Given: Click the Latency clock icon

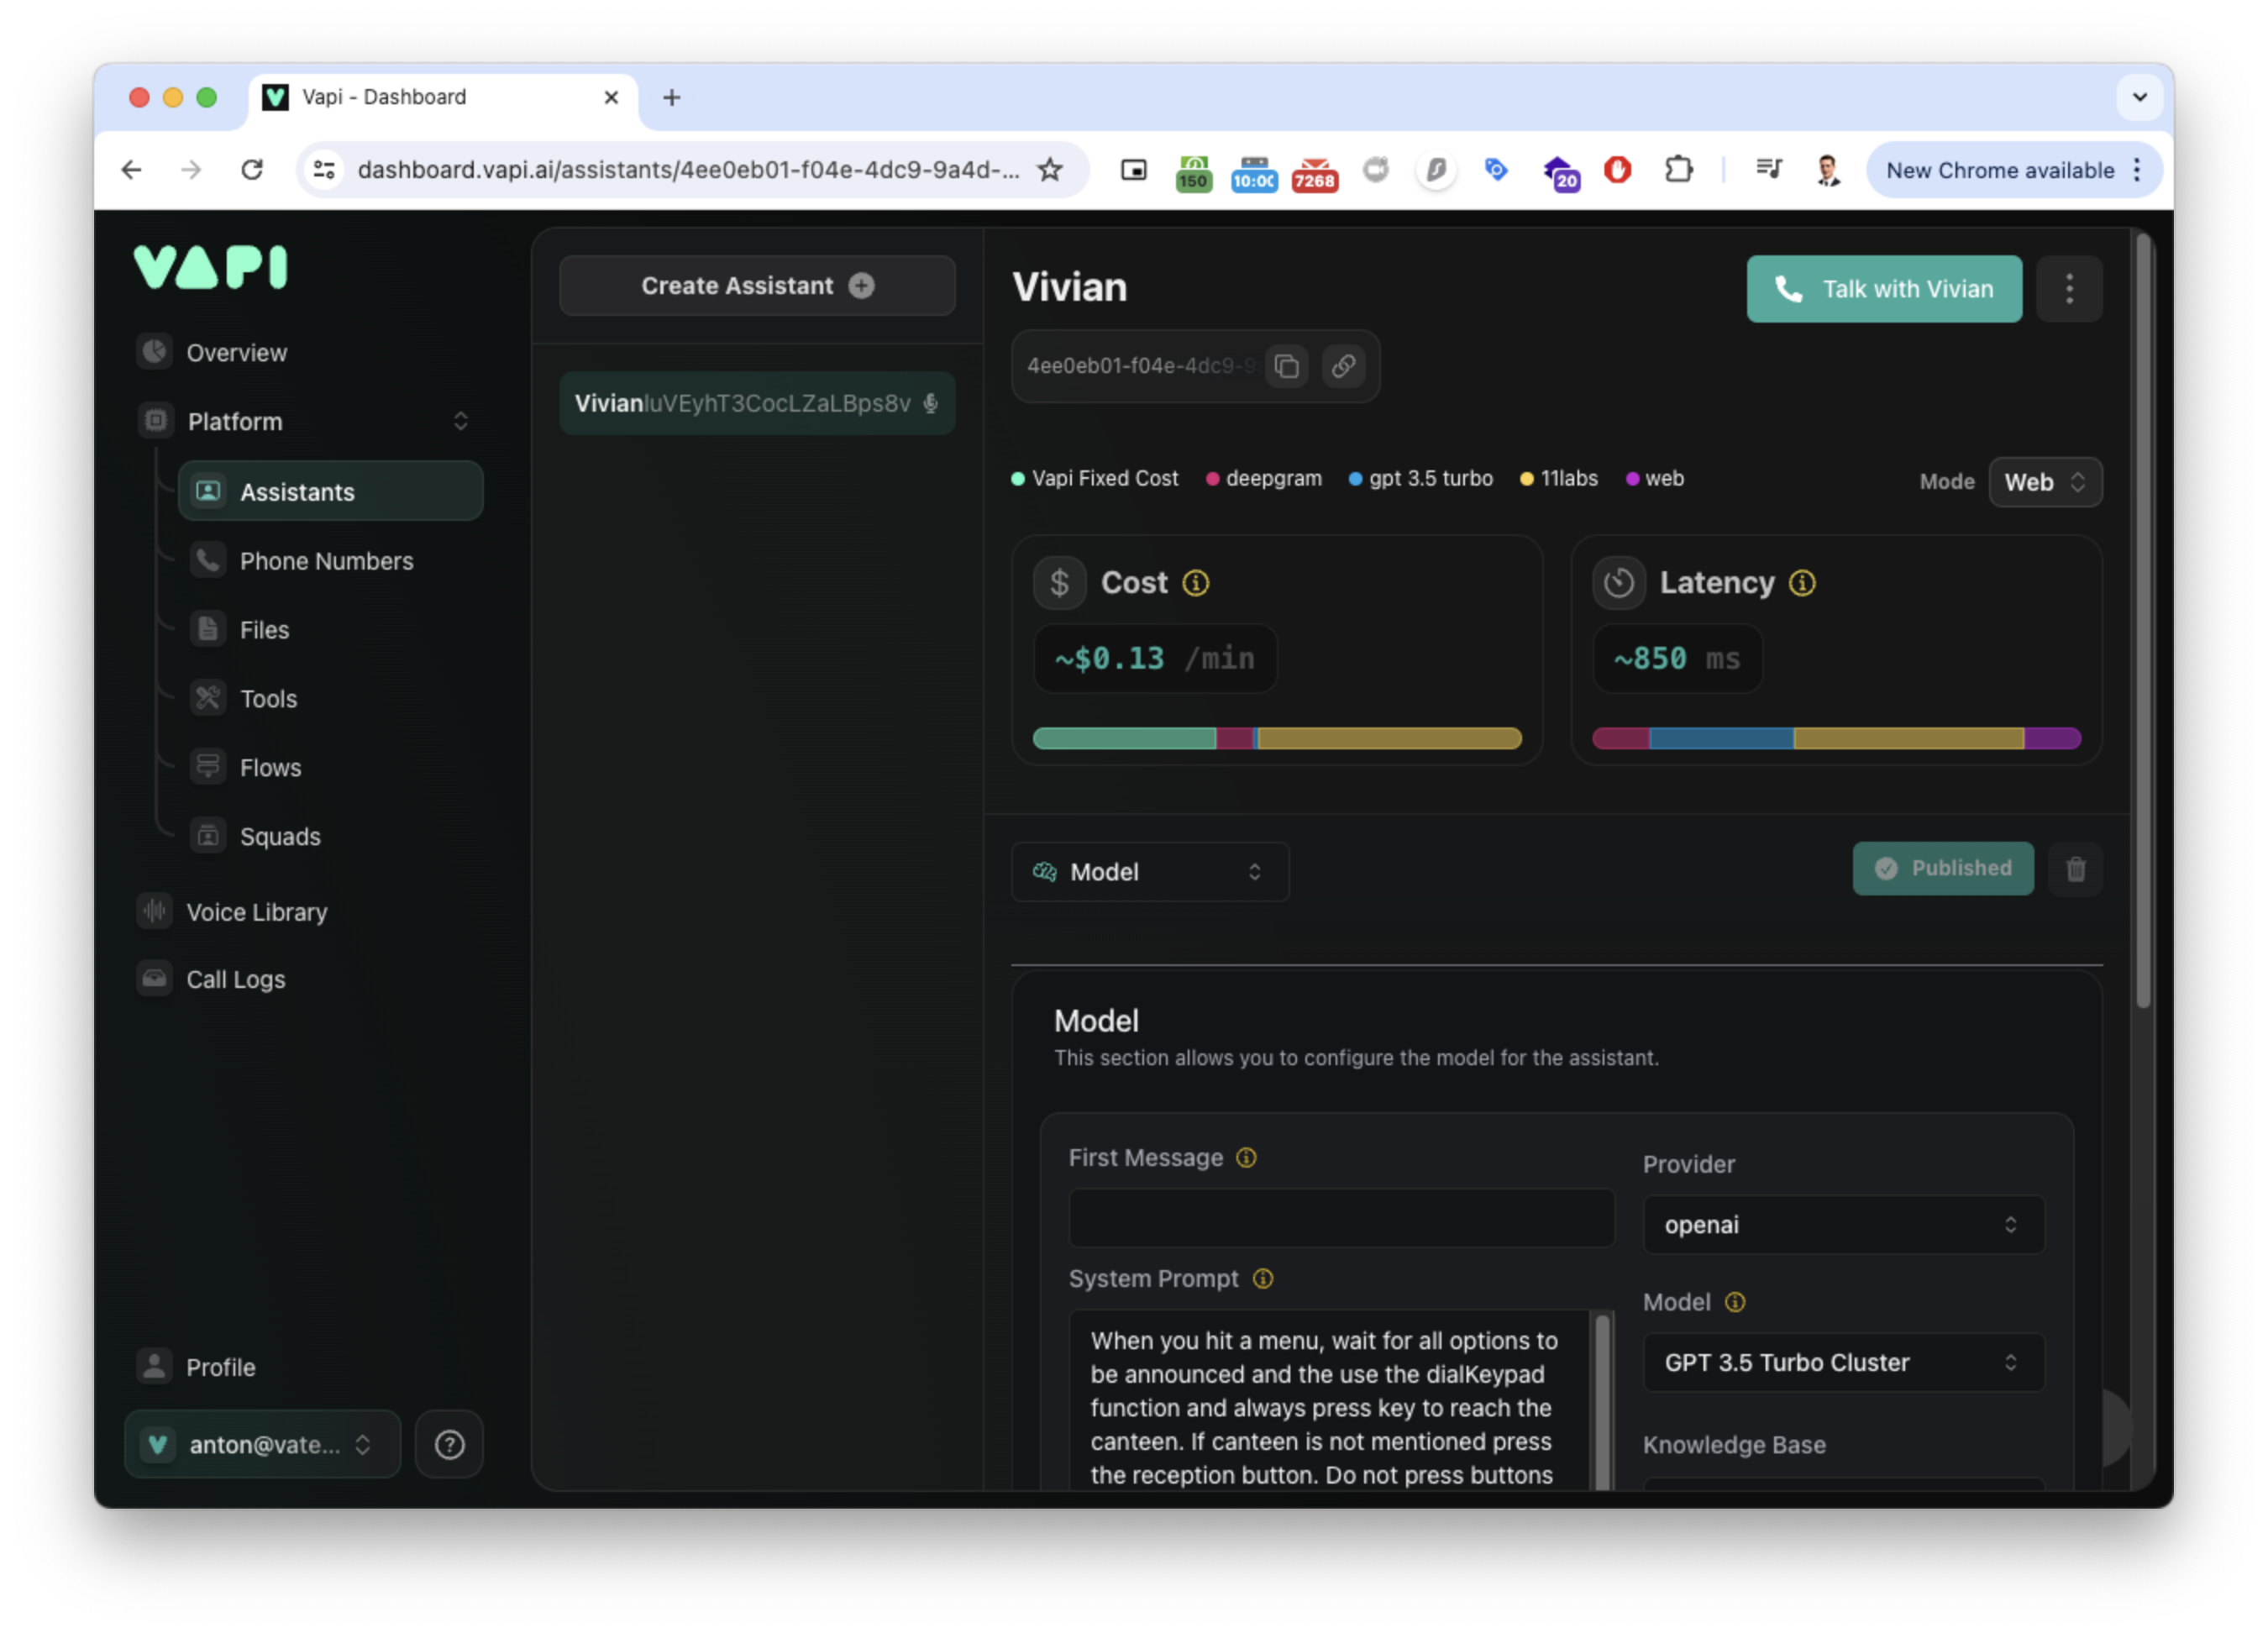Looking at the screenshot, I should [x=1618, y=583].
